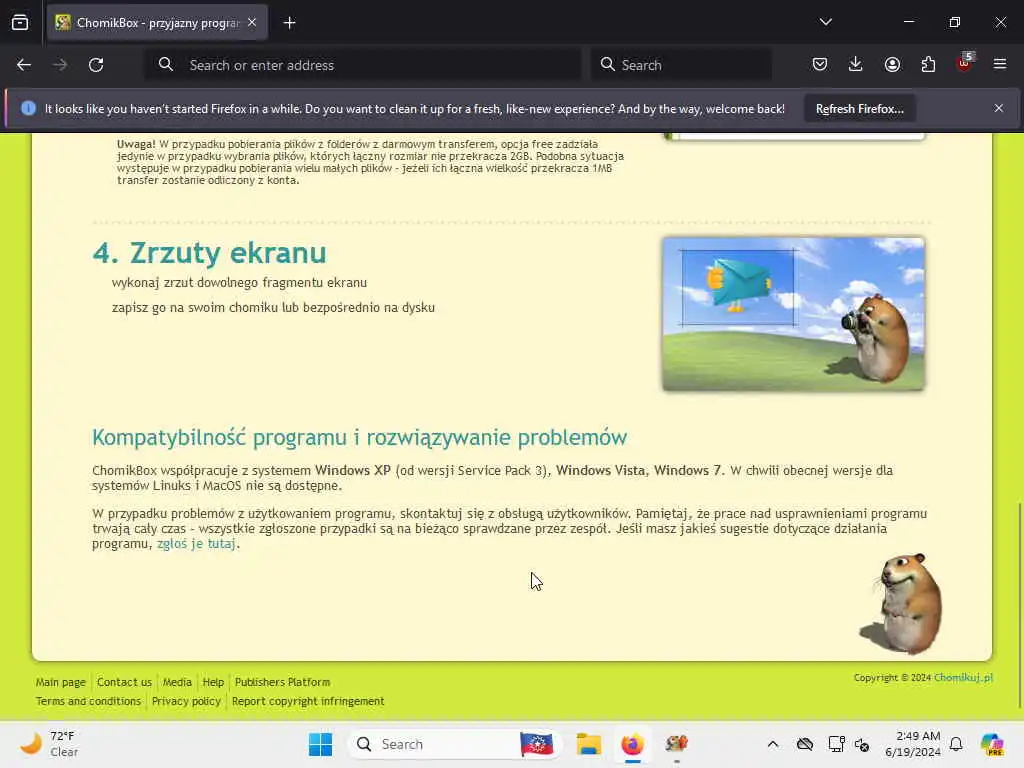Follow the 'zgłoś je tutaj' link
Viewport: 1024px width, 768px height.
tap(196, 544)
